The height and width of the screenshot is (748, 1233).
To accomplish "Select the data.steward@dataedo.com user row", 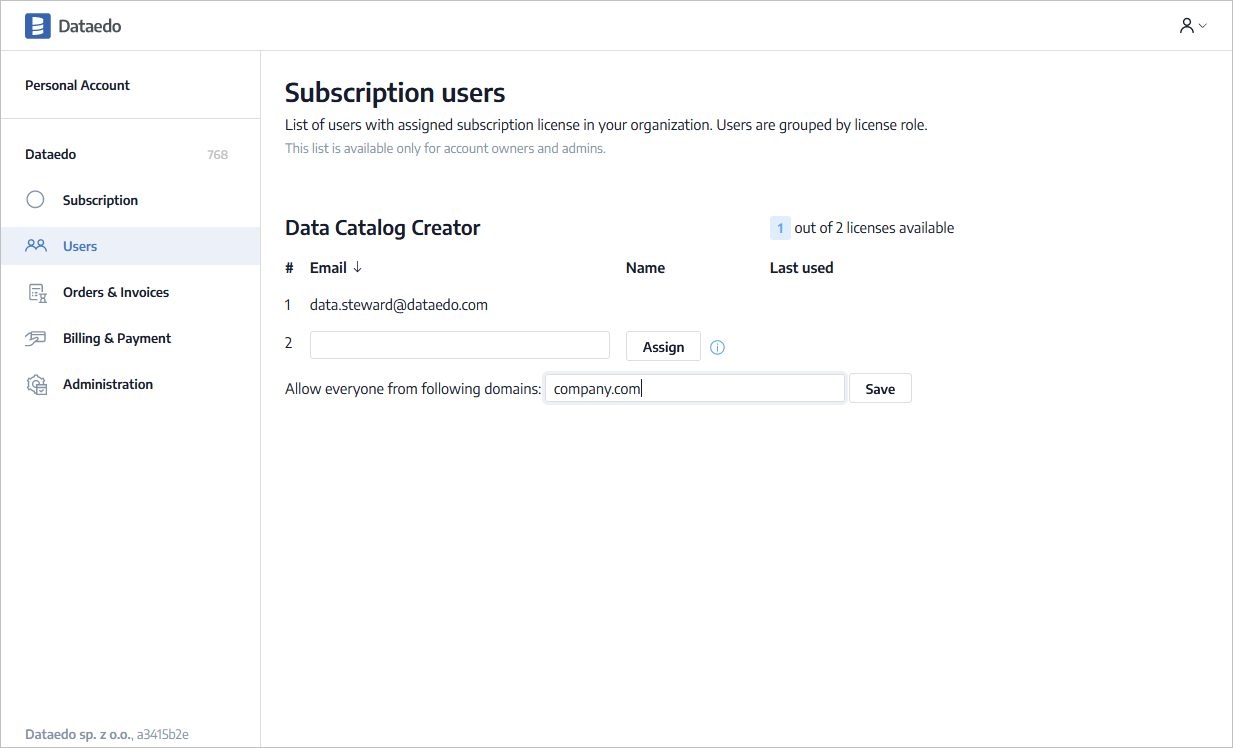I will (x=399, y=305).
